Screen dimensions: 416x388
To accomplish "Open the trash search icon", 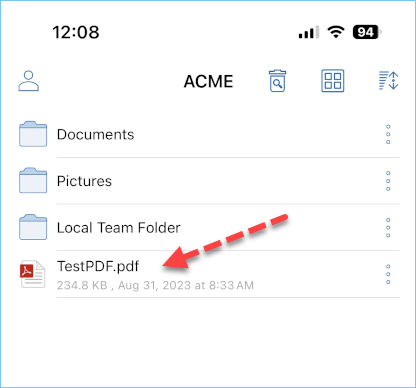I will [277, 81].
